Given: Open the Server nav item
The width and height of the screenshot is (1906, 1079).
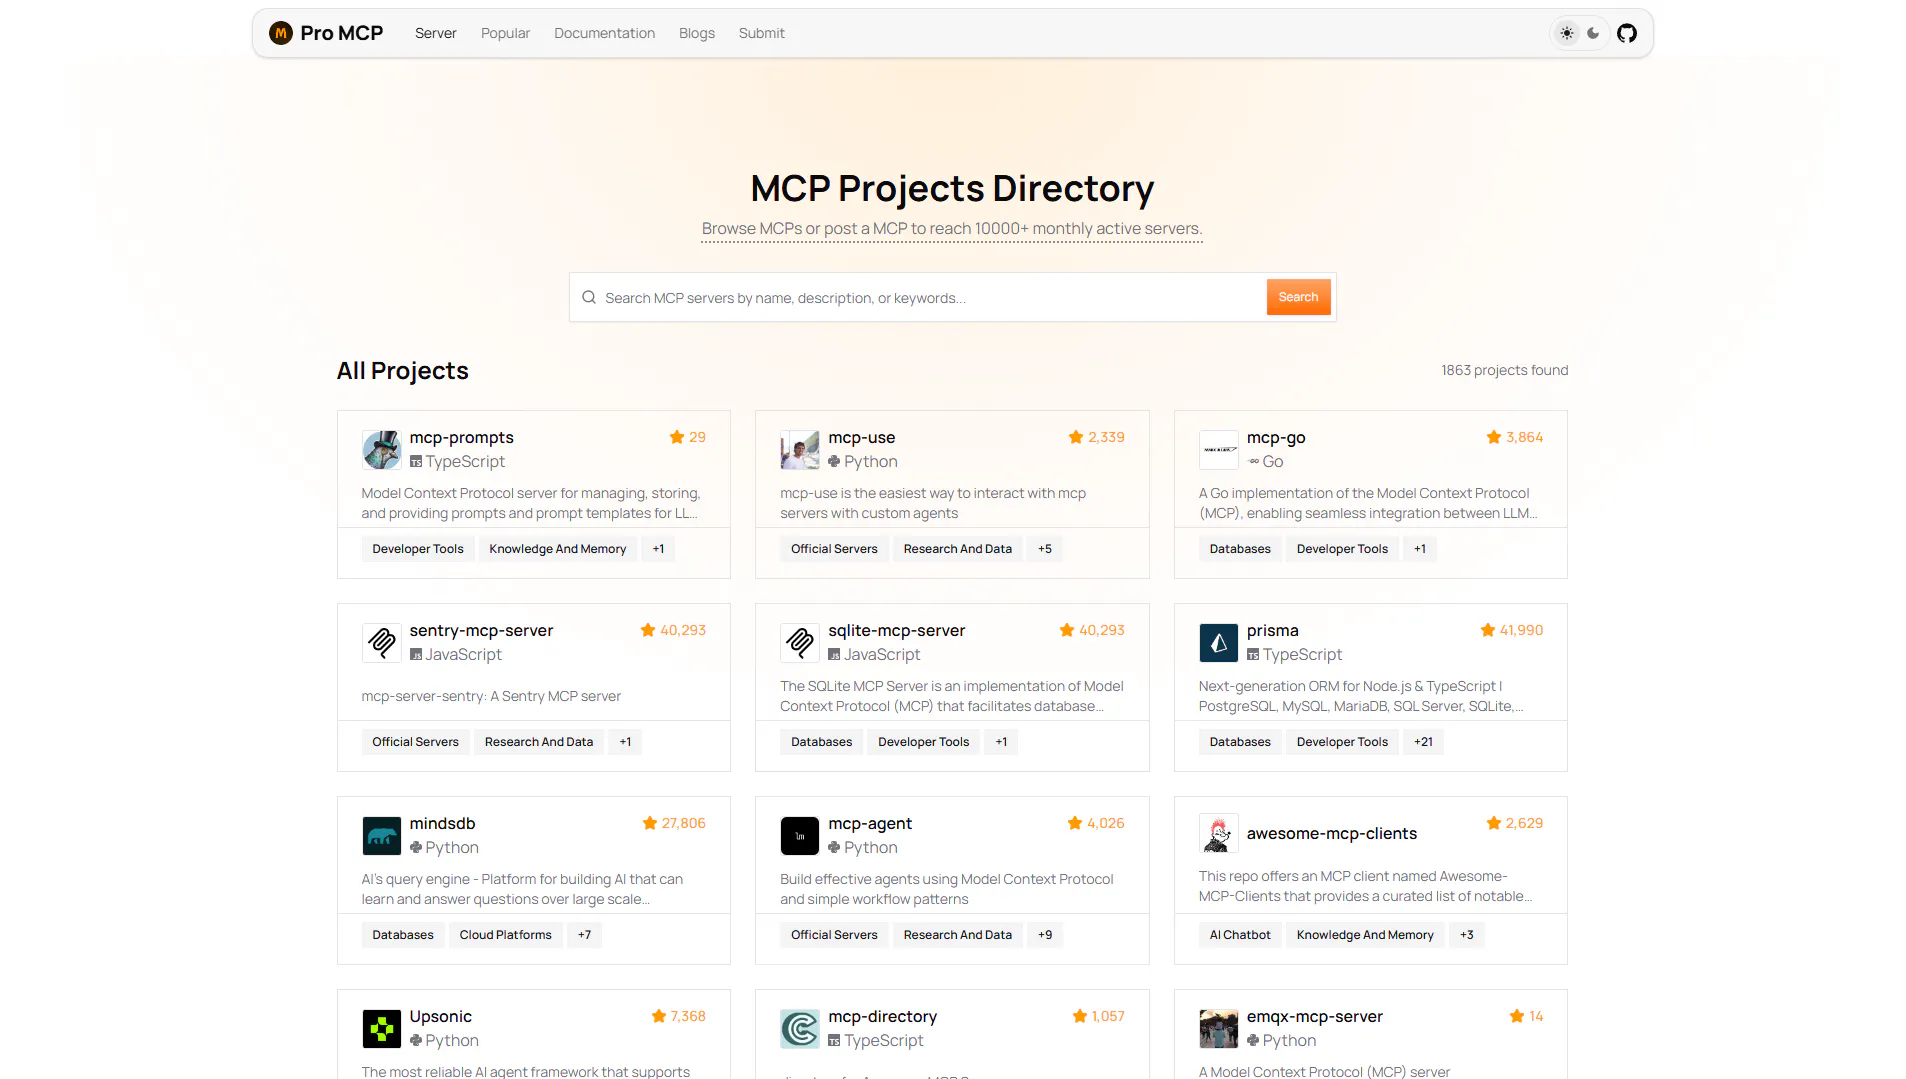Looking at the screenshot, I should [436, 33].
